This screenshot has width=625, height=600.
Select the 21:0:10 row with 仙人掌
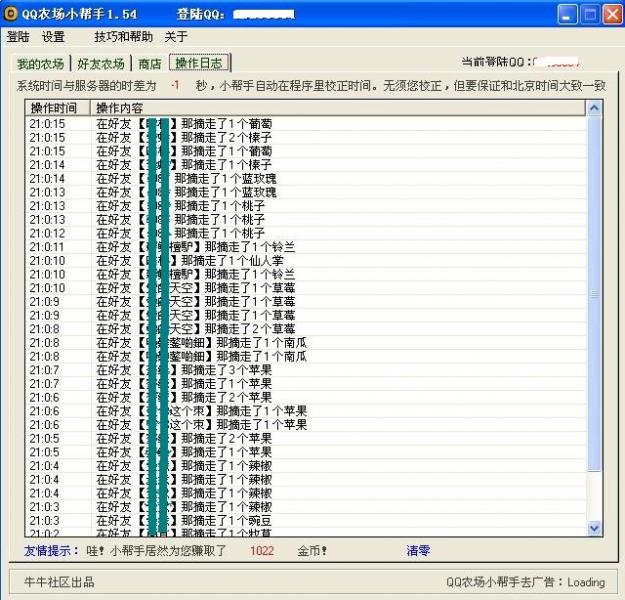tap(305, 261)
